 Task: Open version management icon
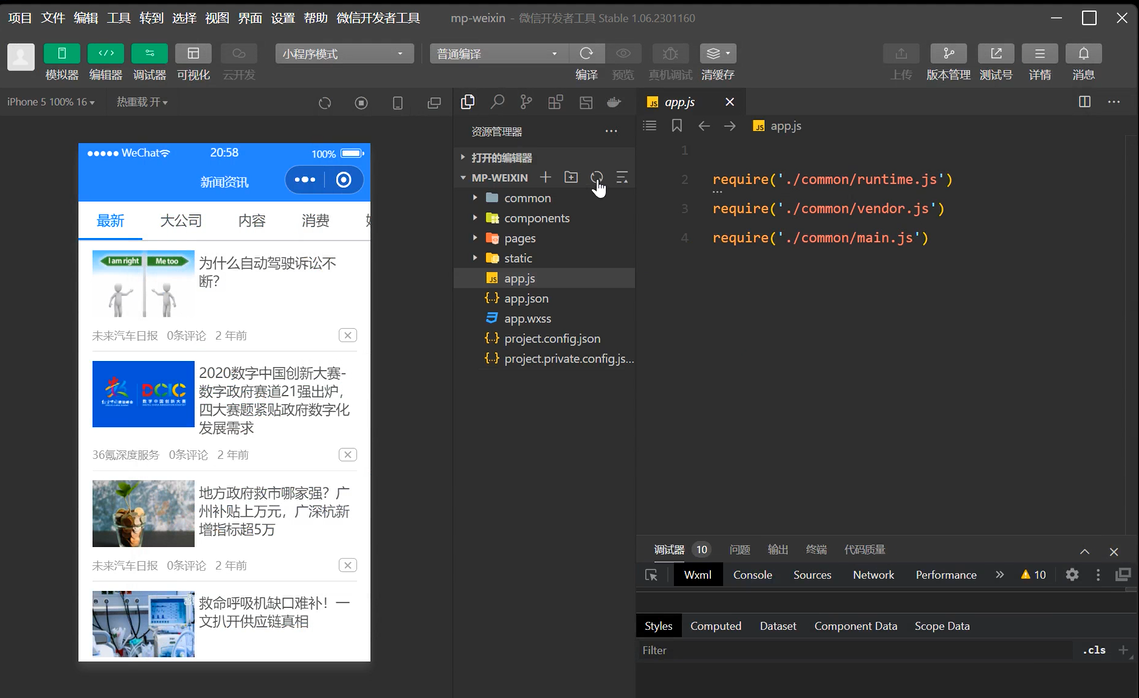pos(948,53)
